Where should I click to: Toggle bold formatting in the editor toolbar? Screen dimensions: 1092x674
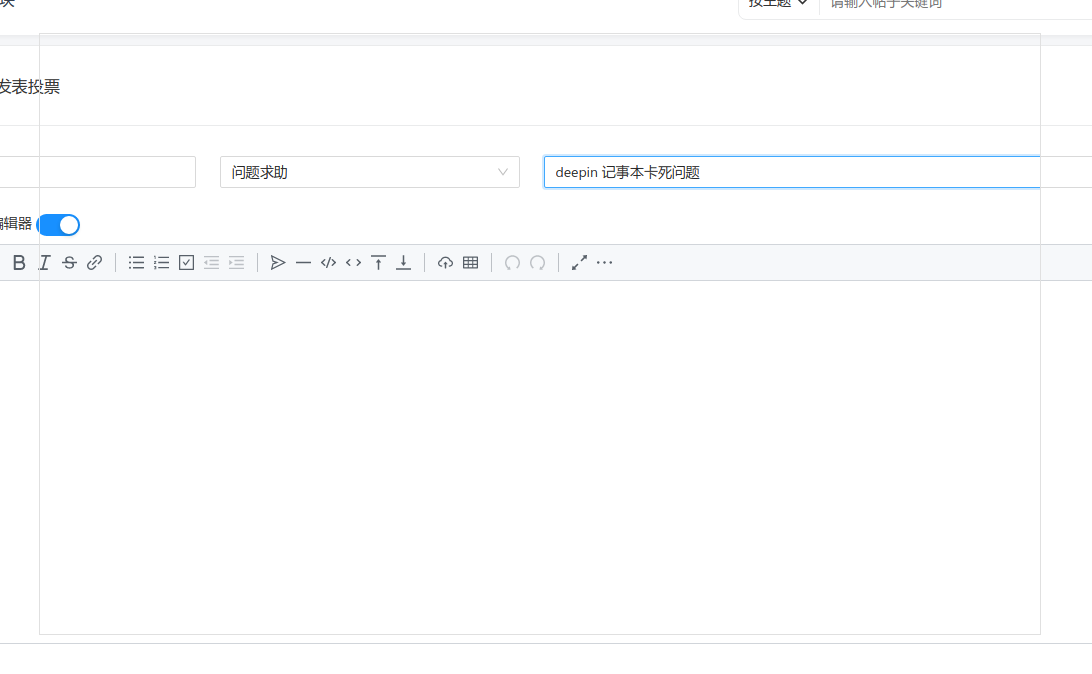[x=19, y=262]
